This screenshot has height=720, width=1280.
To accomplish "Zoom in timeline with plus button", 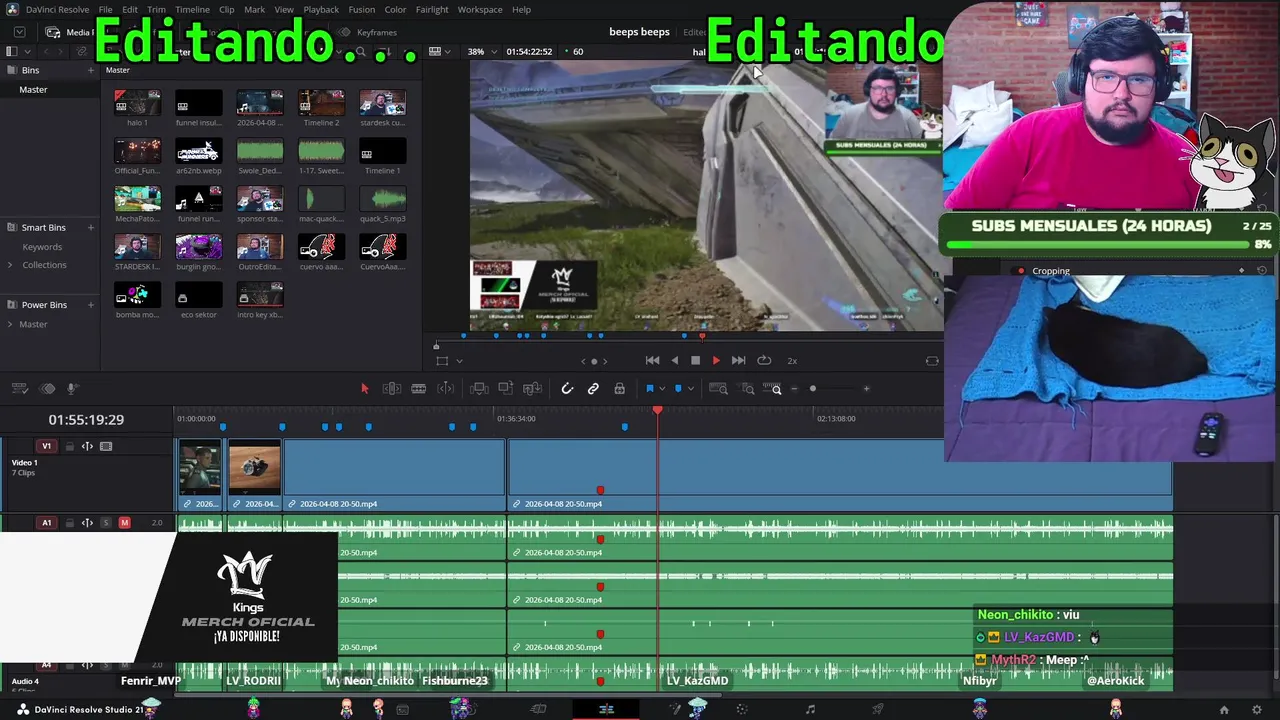I will tap(866, 389).
